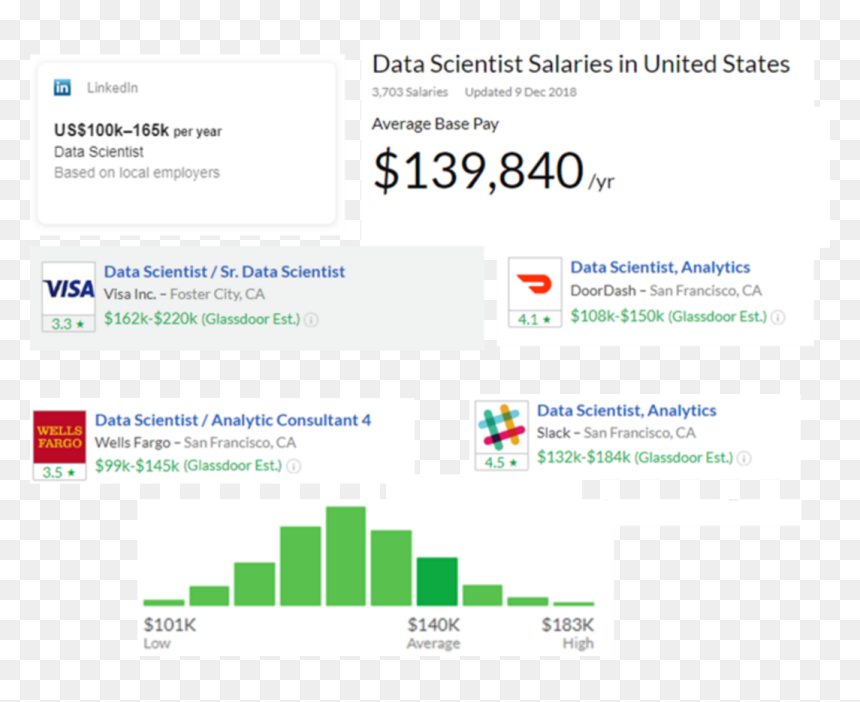The width and height of the screenshot is (860, 702).
Task: Click the $132k-$184k Glassdoor estimate
Action: click(635, 457)
